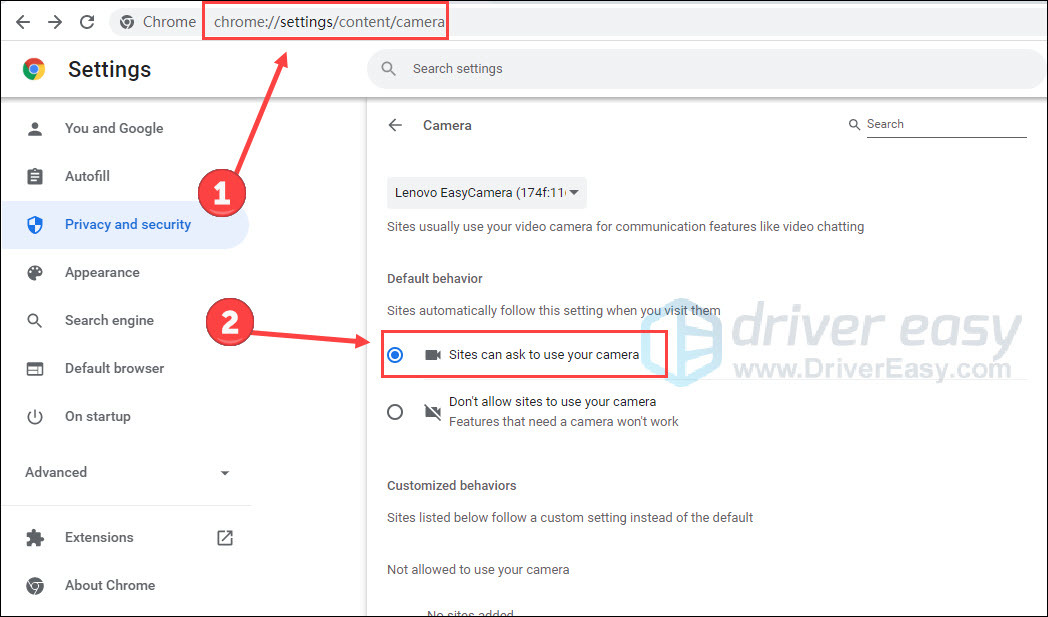The height and width of the screenshot is (617, 1048).
Task: Select the Search engine magnifier icon
Action: [36, 320]
